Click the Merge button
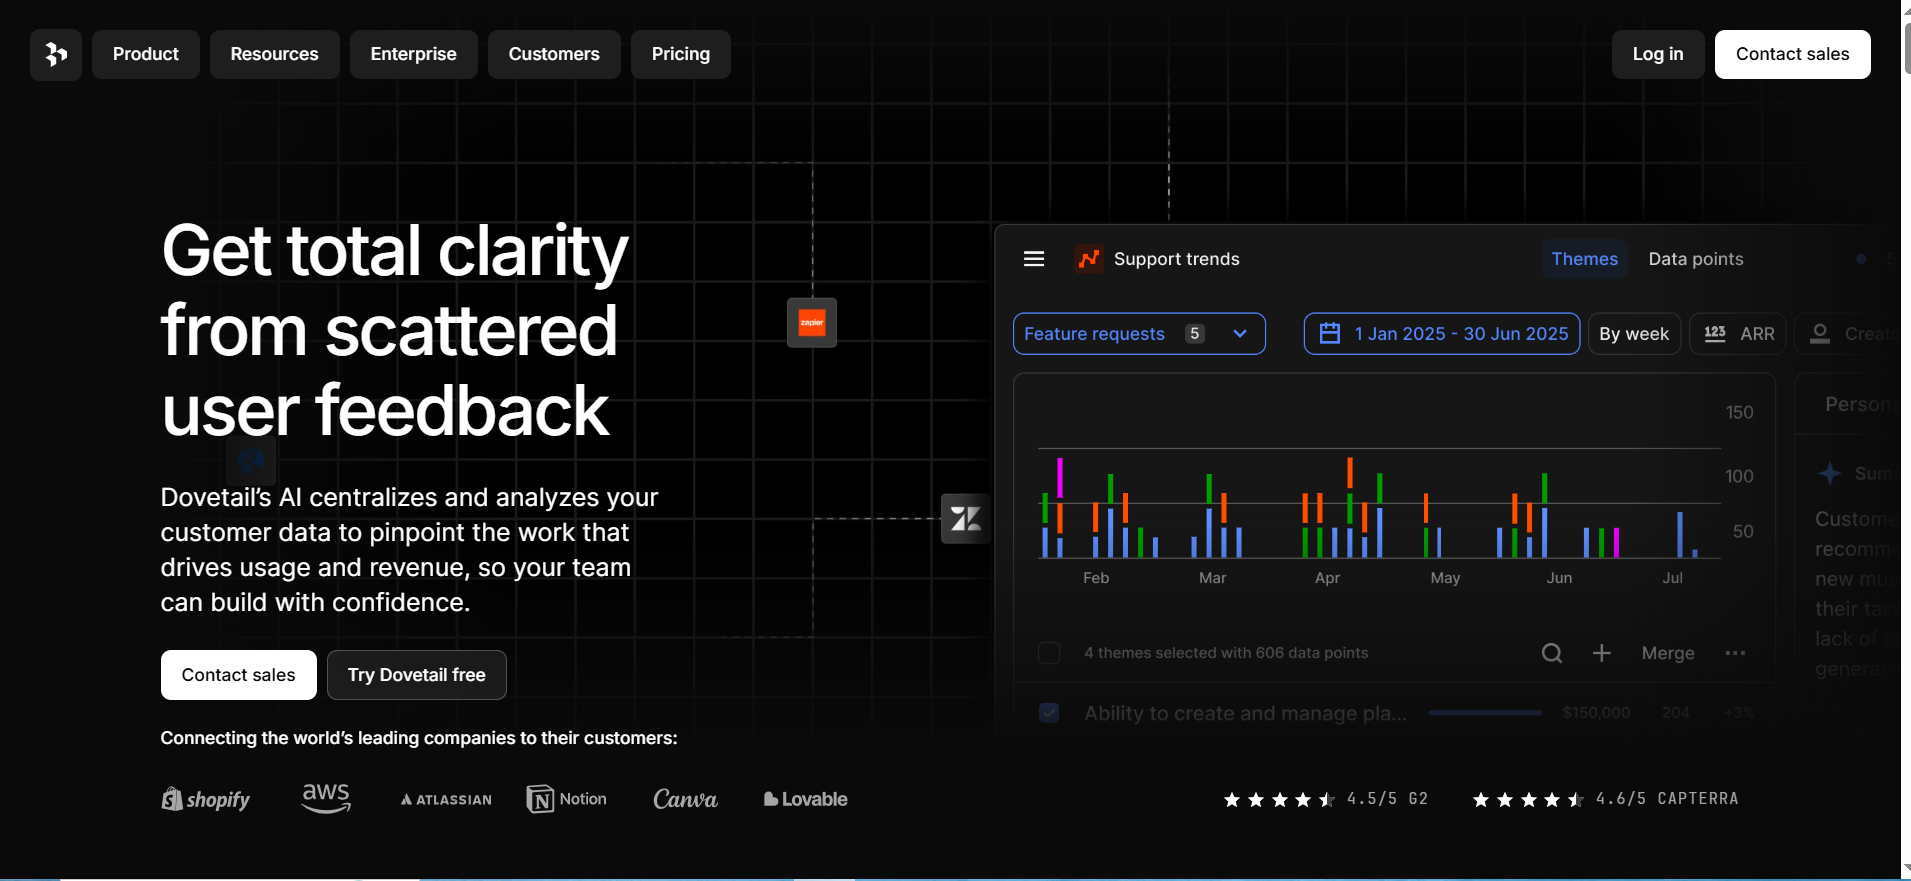 (x=1668, y=653)
